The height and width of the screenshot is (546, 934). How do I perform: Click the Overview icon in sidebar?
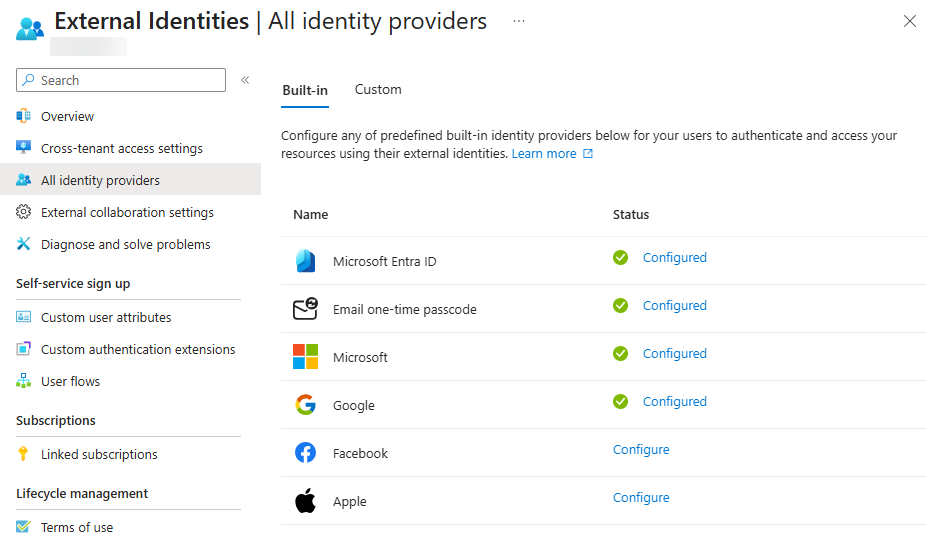coord(23,116)
